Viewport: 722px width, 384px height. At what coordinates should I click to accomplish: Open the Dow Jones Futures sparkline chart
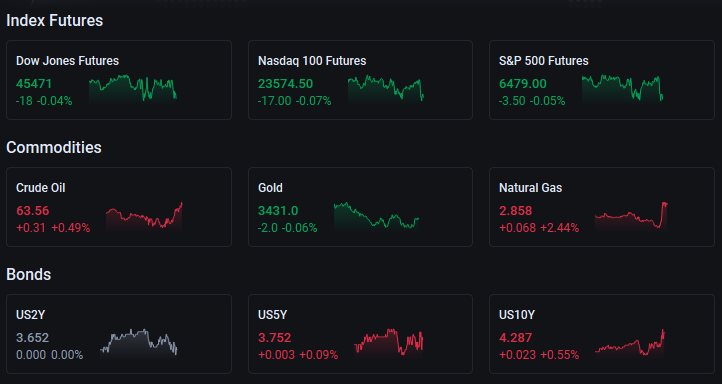tap(133, 88)
